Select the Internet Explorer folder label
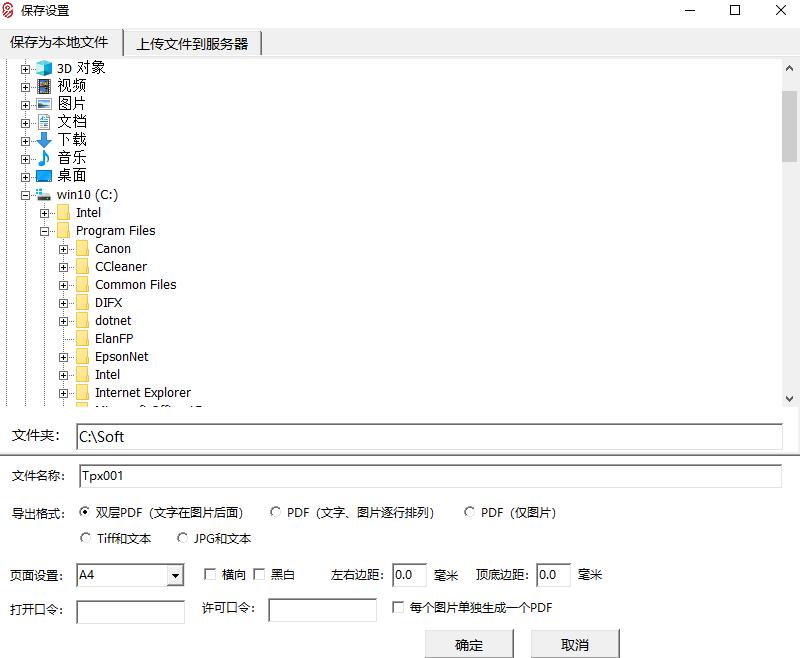 143,393
